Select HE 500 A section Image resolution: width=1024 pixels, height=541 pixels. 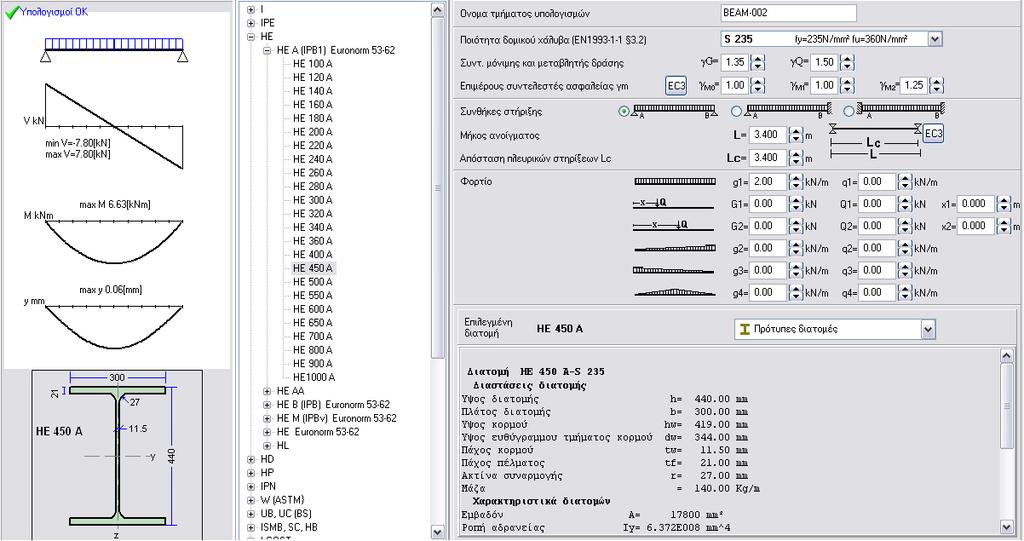tap(312, 282)
